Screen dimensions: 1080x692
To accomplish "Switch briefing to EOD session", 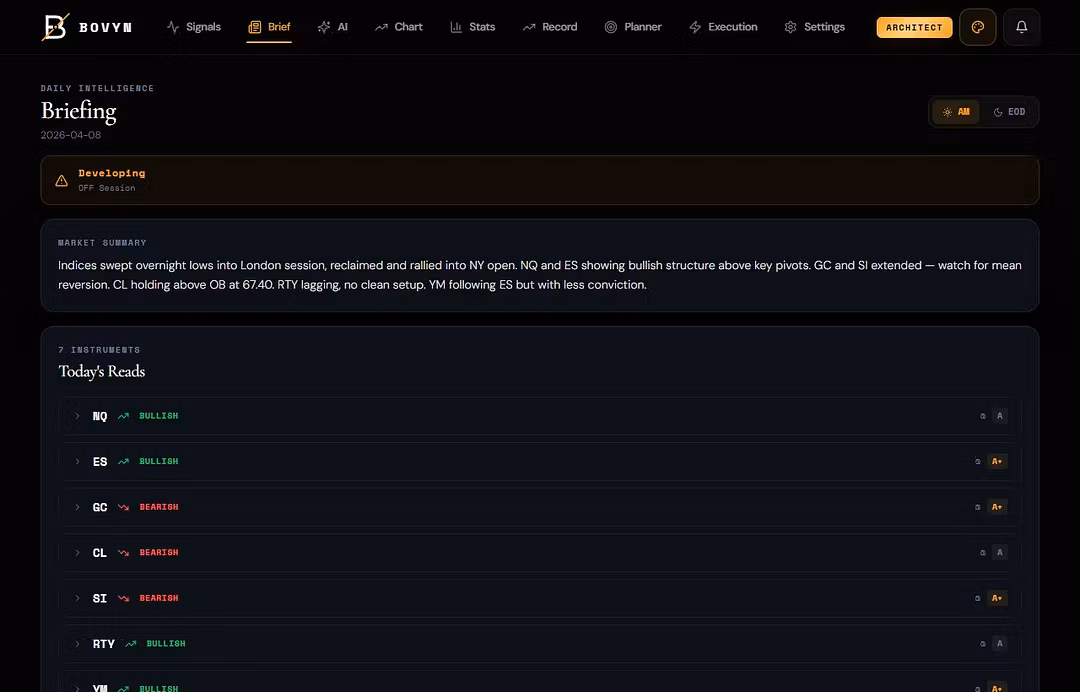I will [x=1009, y=112].
